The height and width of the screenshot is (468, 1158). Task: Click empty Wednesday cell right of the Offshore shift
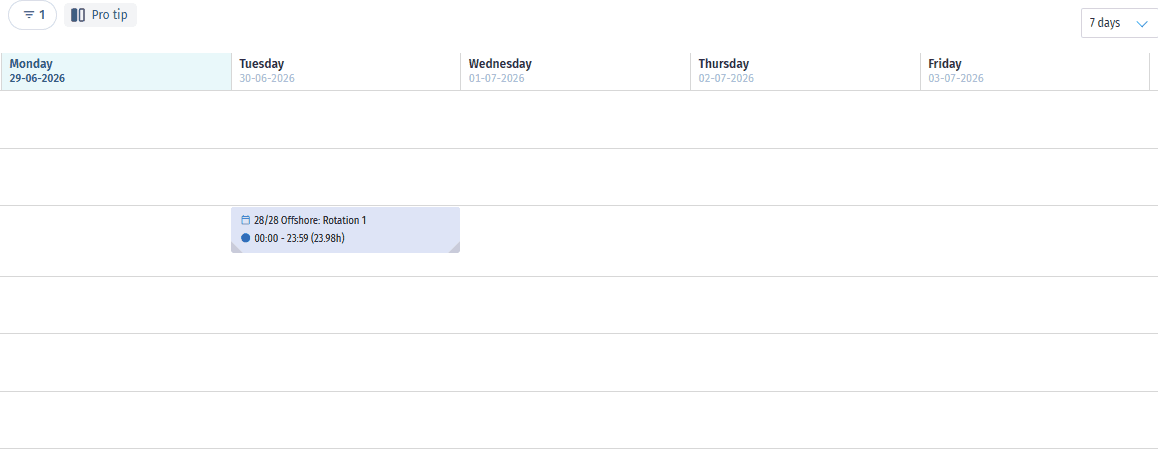pyautogui.click(x=575, y=241)
